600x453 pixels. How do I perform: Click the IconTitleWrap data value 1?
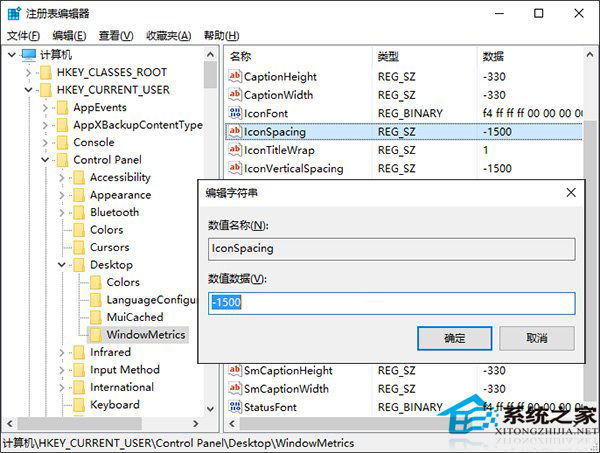click(x=485, y=150)
